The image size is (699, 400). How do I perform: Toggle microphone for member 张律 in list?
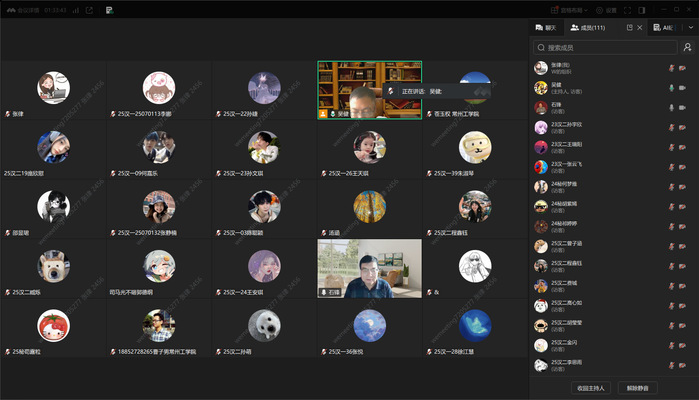(x=671, y=68)
